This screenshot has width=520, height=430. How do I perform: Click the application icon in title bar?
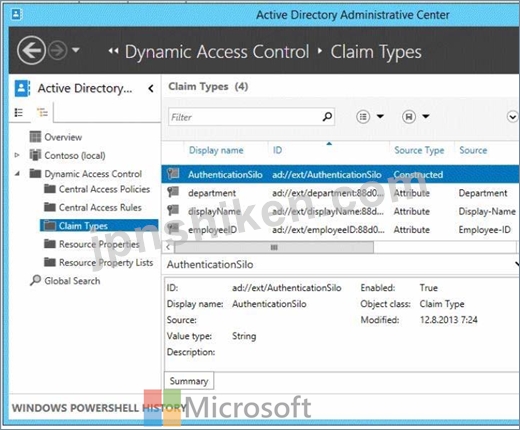click(x=16, y=14)
